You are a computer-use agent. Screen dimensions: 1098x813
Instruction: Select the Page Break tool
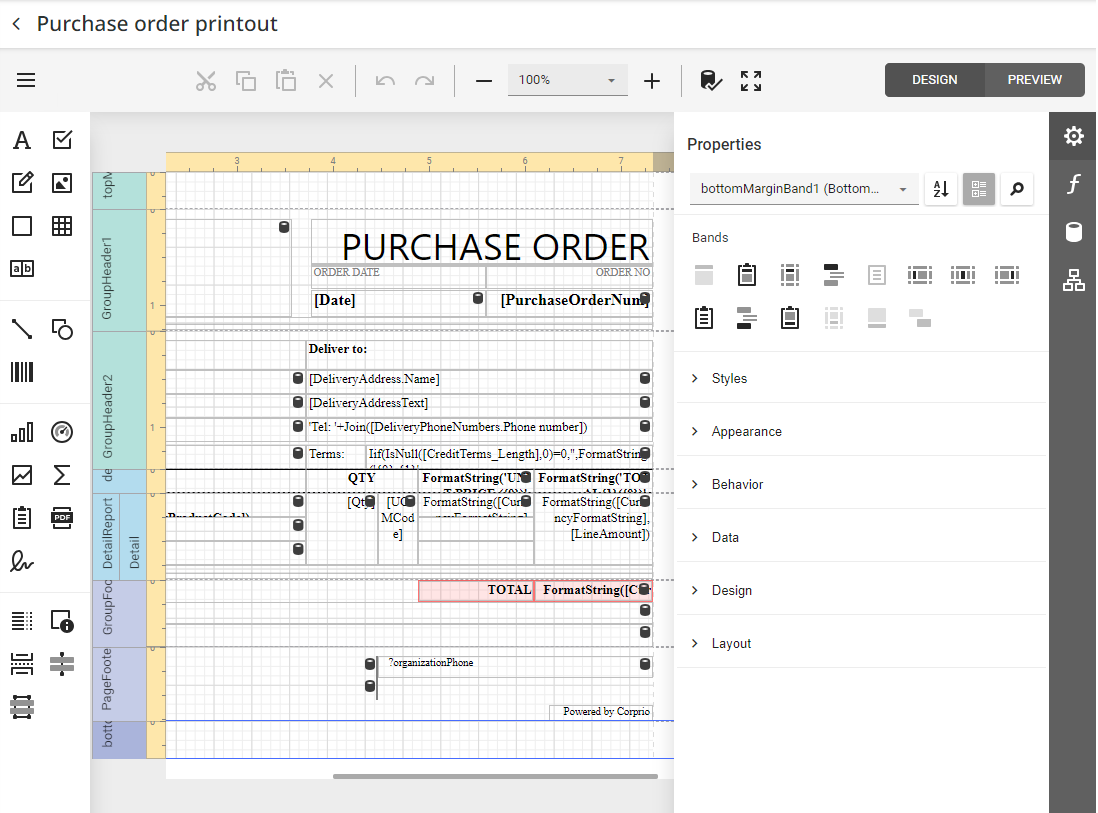pyautogui.click(x=22, y=664)
